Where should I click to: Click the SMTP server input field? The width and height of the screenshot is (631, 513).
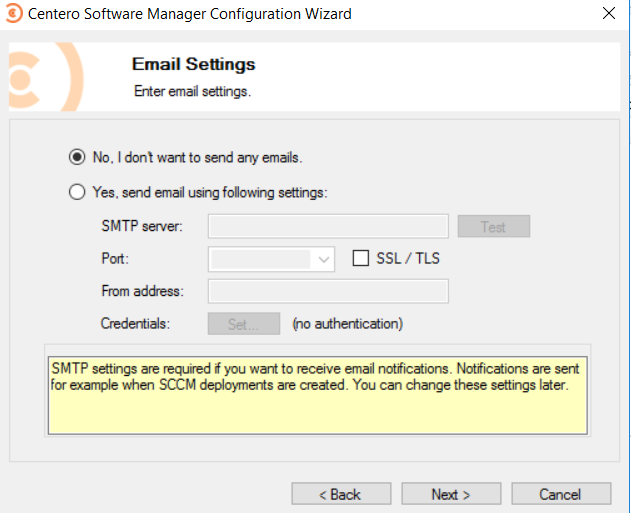click(328, 226)
